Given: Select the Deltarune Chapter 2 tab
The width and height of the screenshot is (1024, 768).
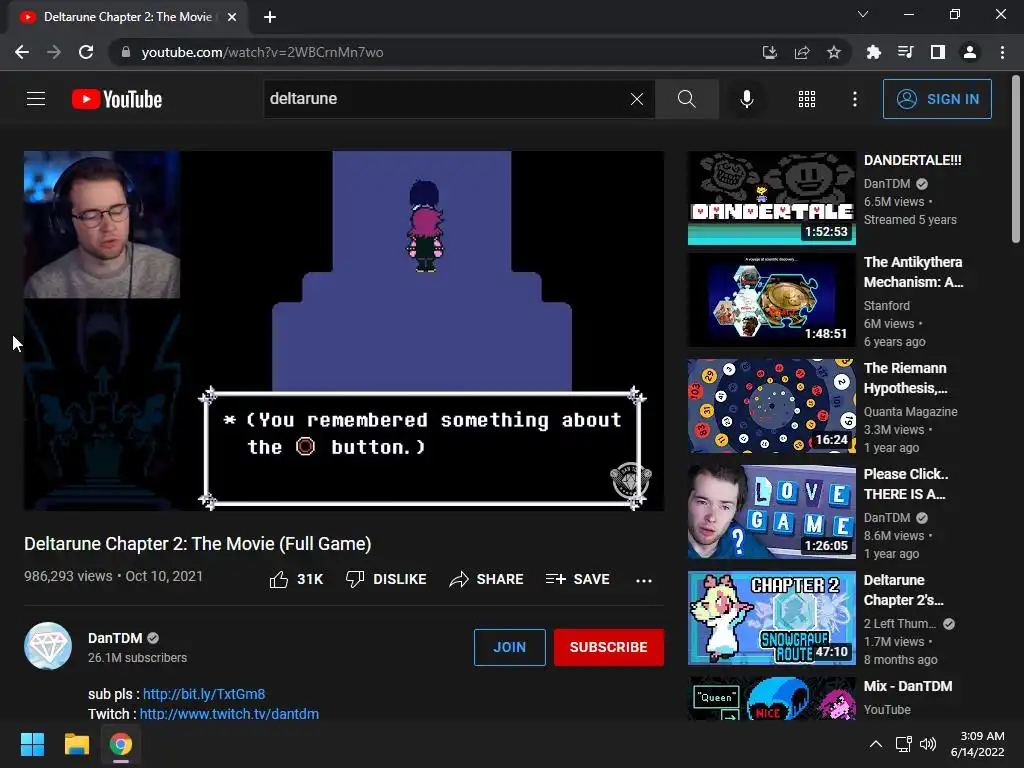Looking at the screenshot, I should pyautogui.click(x=128, y=17).
